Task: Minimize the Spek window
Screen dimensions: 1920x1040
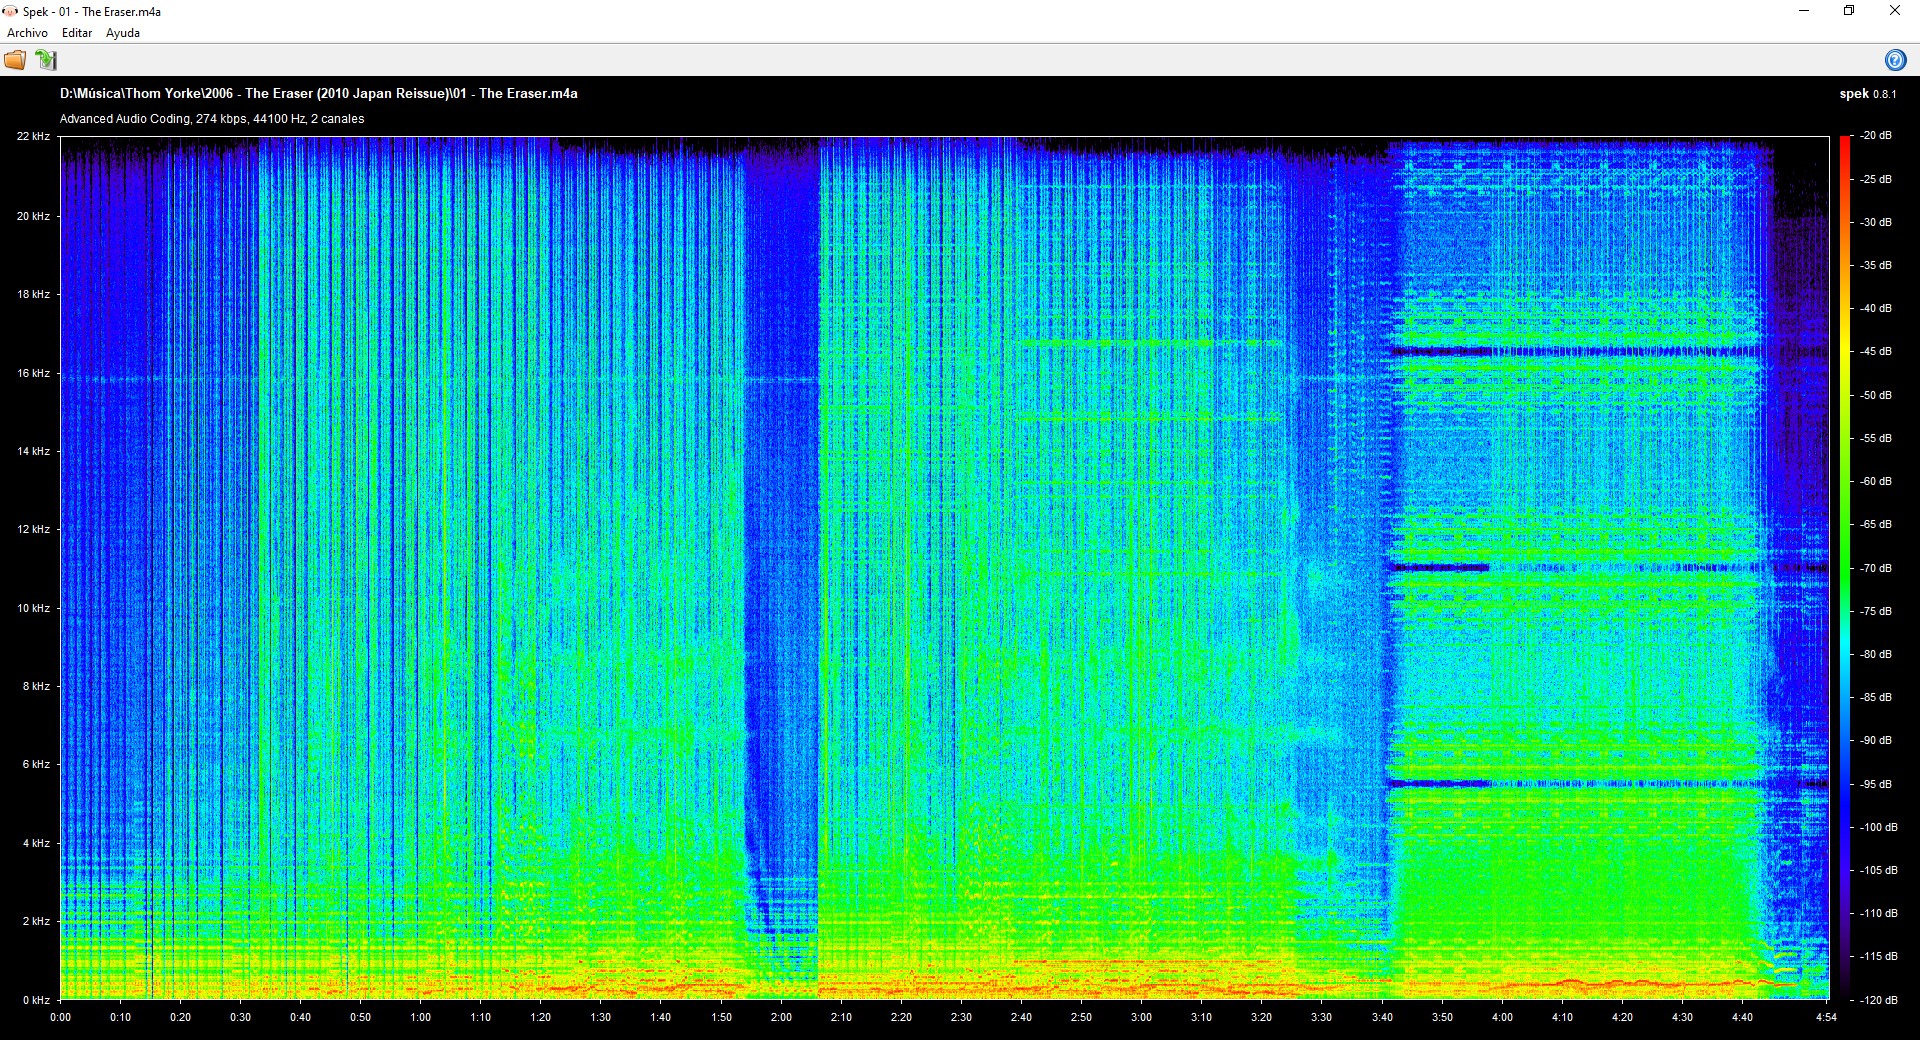Action: tap(1804, 11)
